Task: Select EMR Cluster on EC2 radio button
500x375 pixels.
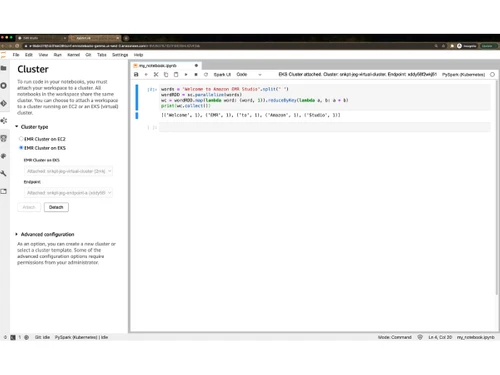Action: 21,139
